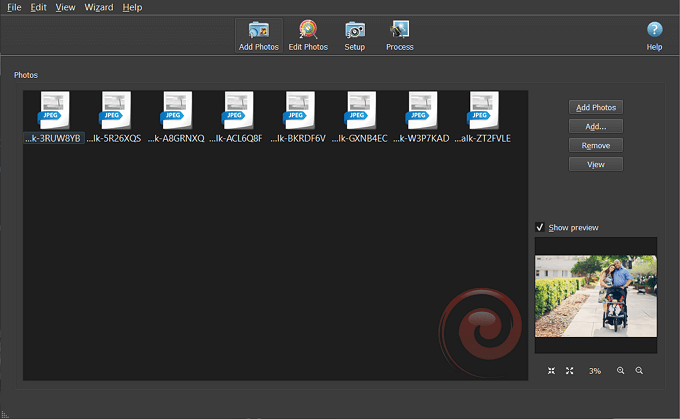This screenshot has height=419, width=680.
Task: Select the JPEG file ending in A8GRNXQ
Action: [x=176, y=117]
